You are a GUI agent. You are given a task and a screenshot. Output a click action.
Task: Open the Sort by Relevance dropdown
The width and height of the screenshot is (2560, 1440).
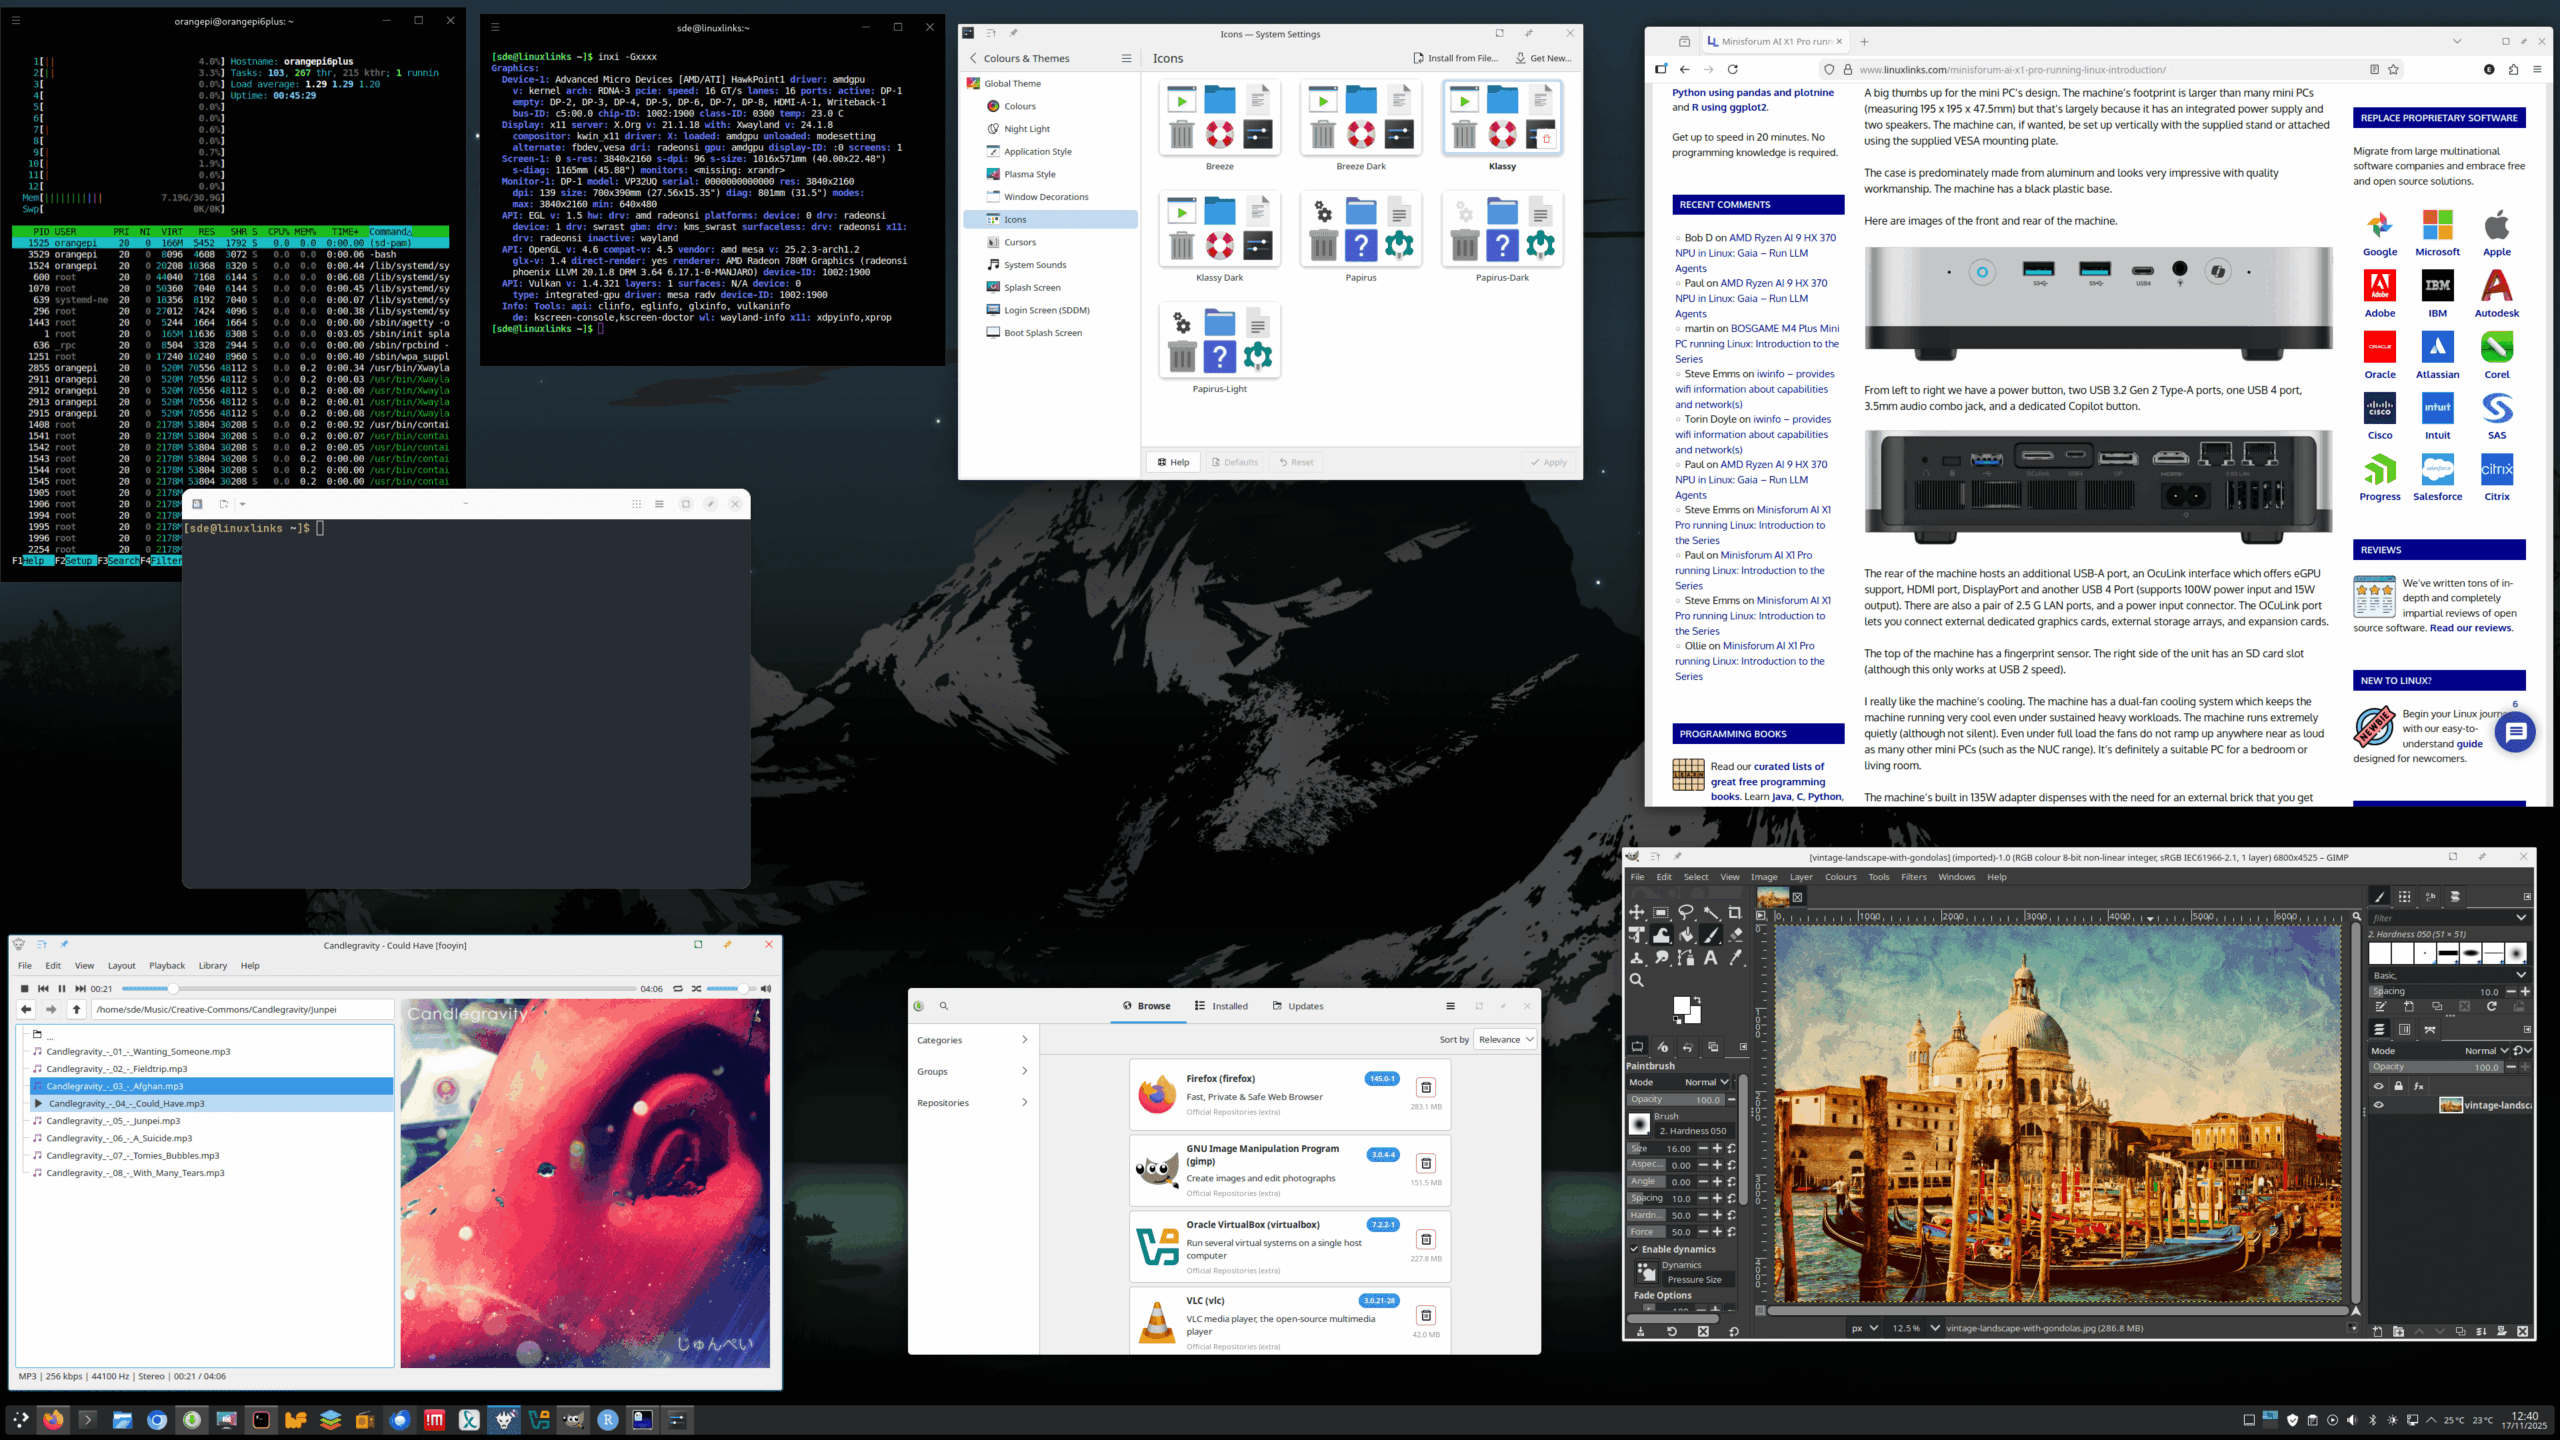point(1505,1040)
